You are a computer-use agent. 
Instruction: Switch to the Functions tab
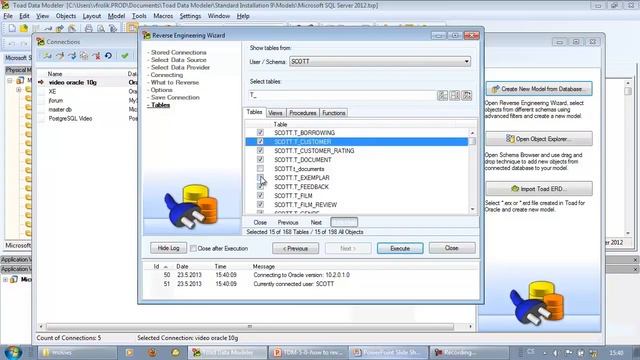click(333, 113)
